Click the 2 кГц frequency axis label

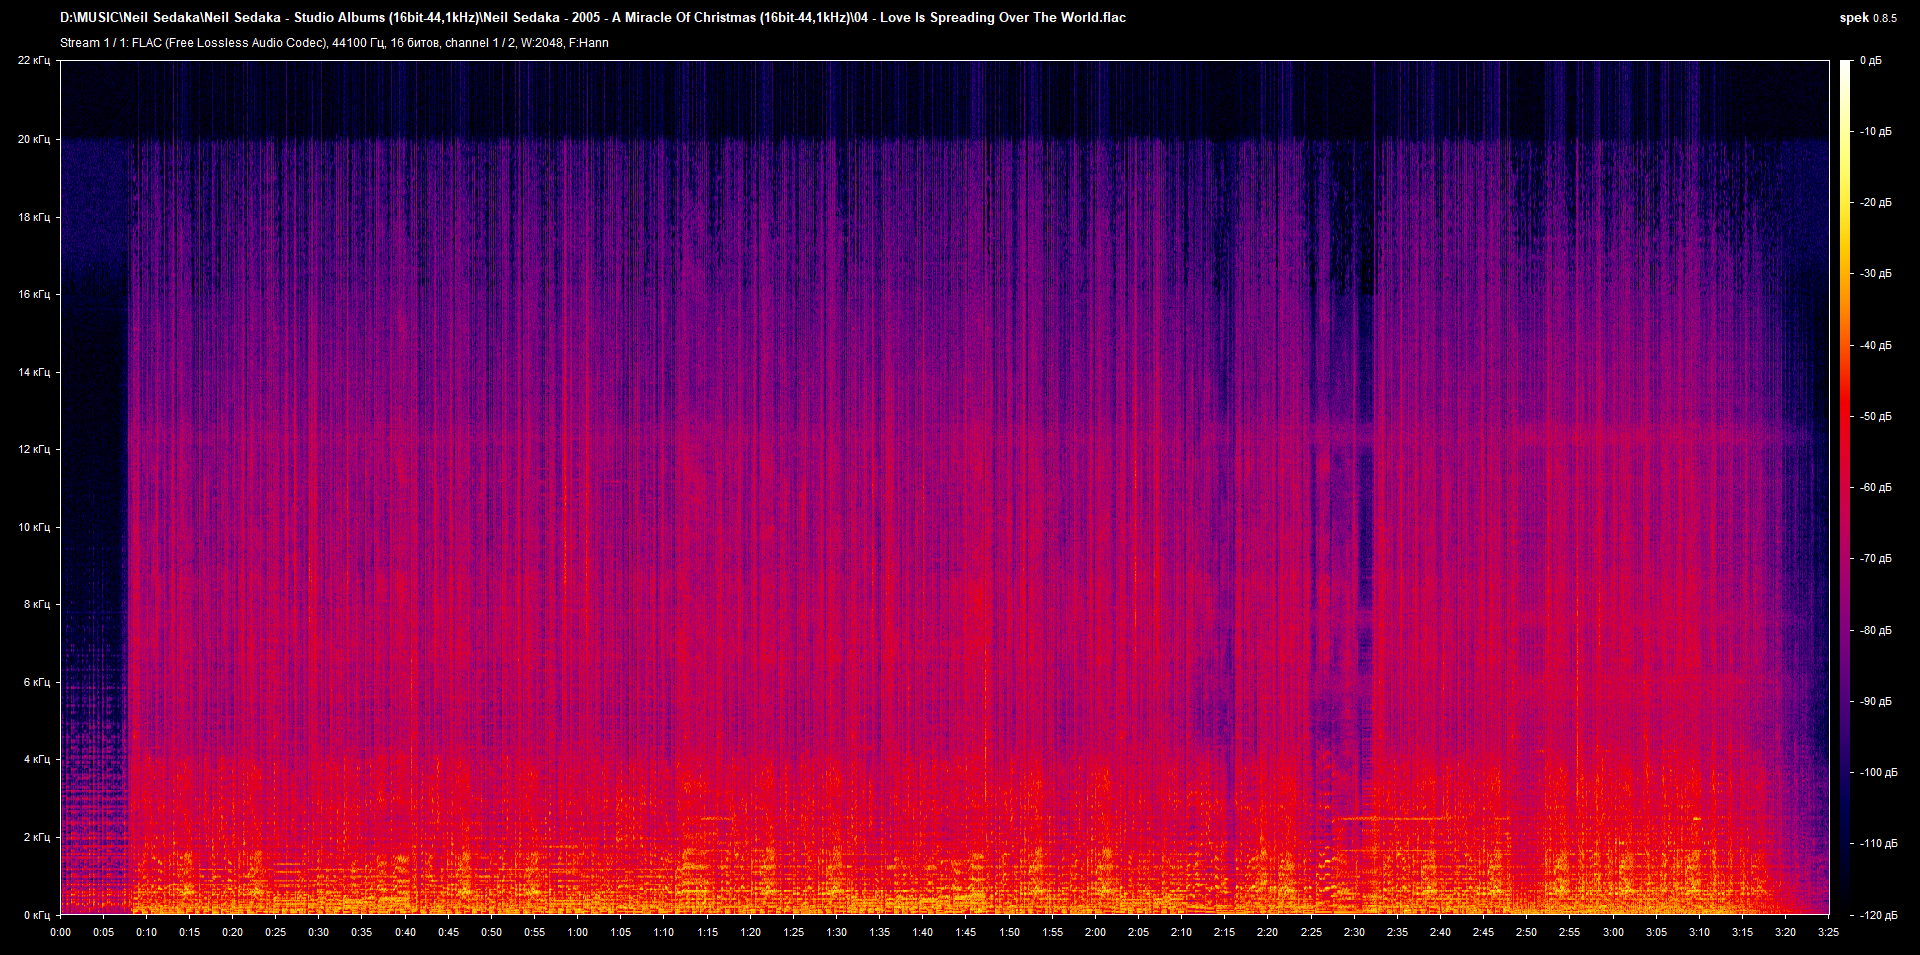point(37,837)
